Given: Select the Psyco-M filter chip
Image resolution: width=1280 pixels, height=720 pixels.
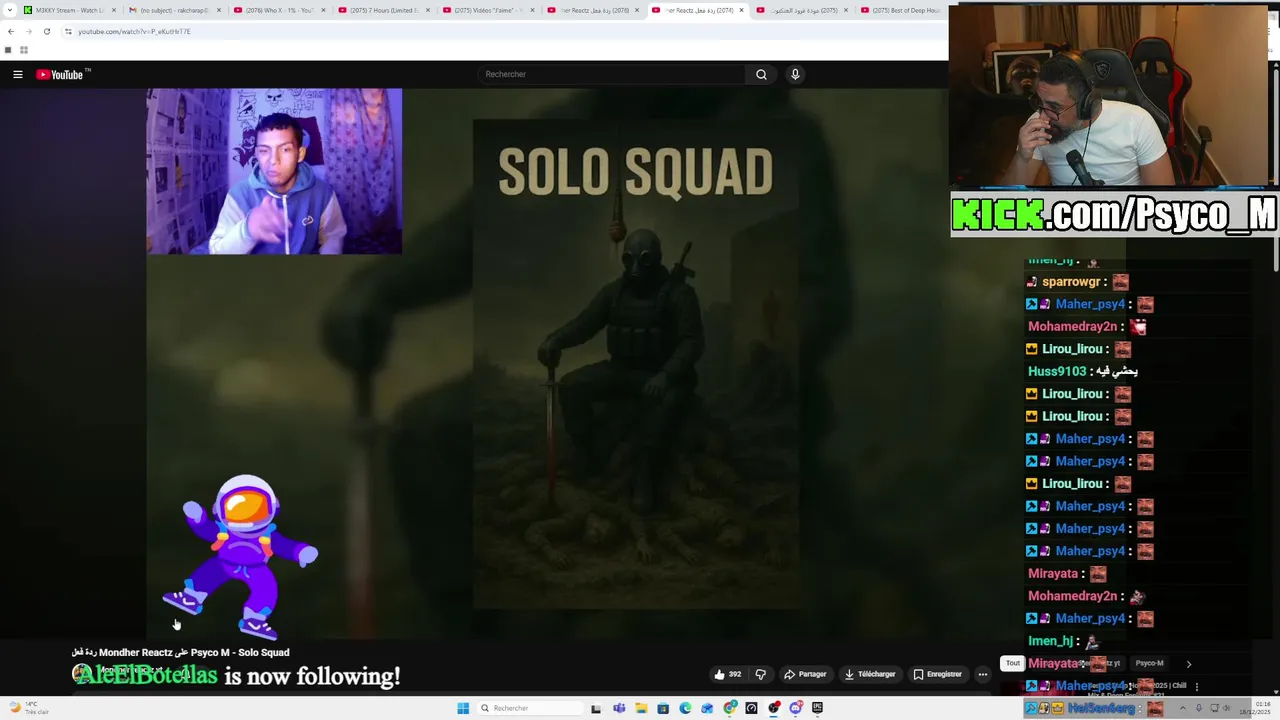Looking at the screenshot, I should coord(1149,663).
